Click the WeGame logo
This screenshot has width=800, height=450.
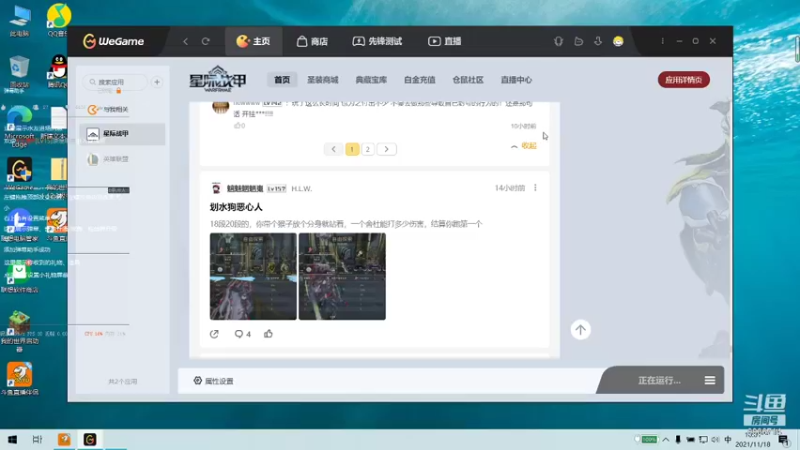(x=113, y=41)
